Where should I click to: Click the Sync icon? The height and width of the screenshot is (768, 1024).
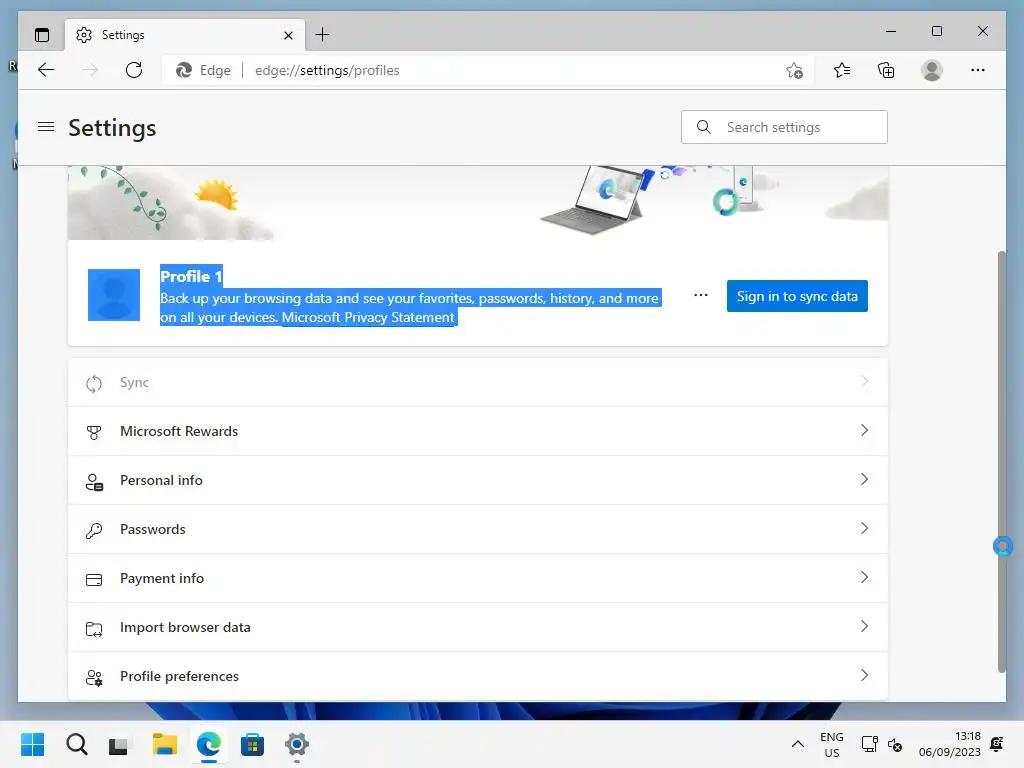coord(94,383)
